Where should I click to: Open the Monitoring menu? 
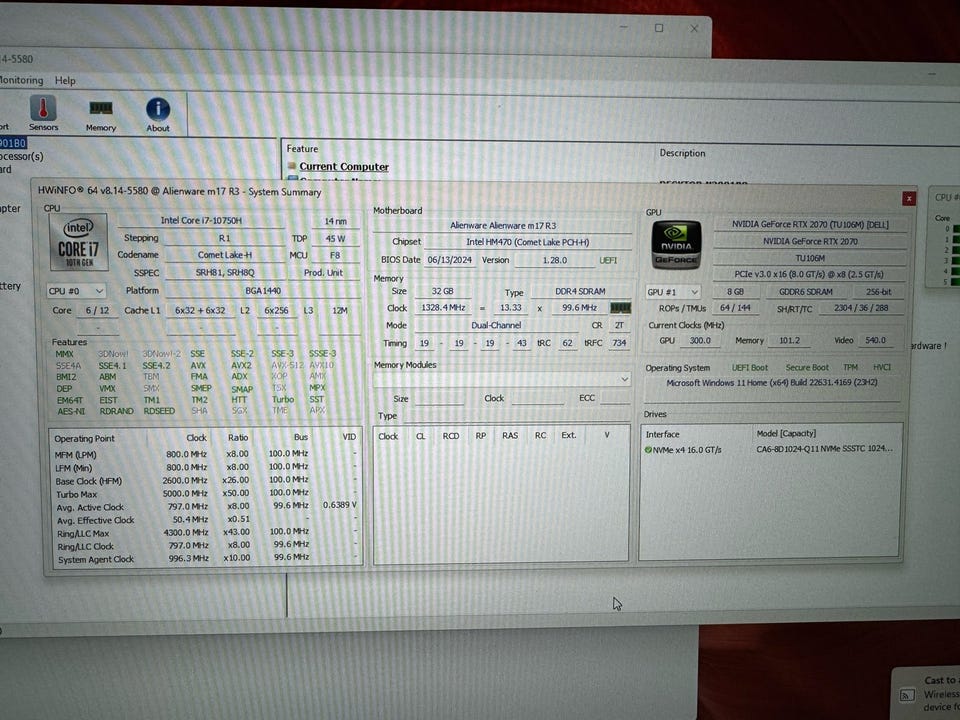click(21, 80)
